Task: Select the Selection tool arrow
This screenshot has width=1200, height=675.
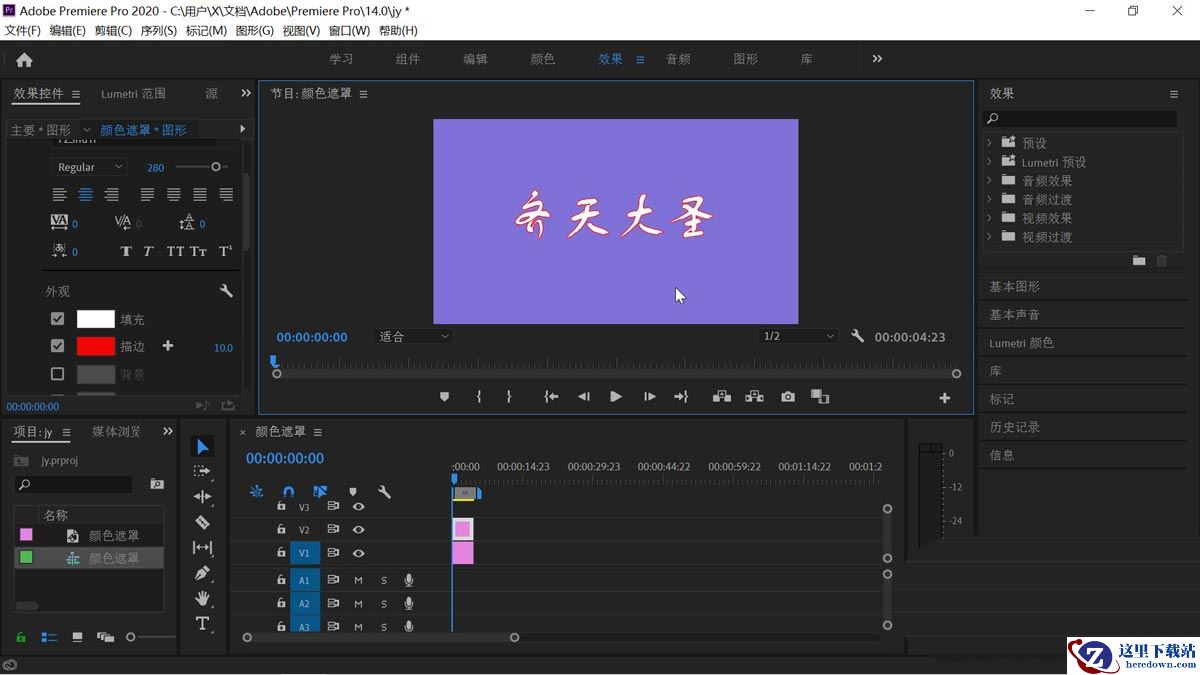Action: point(202,446)
